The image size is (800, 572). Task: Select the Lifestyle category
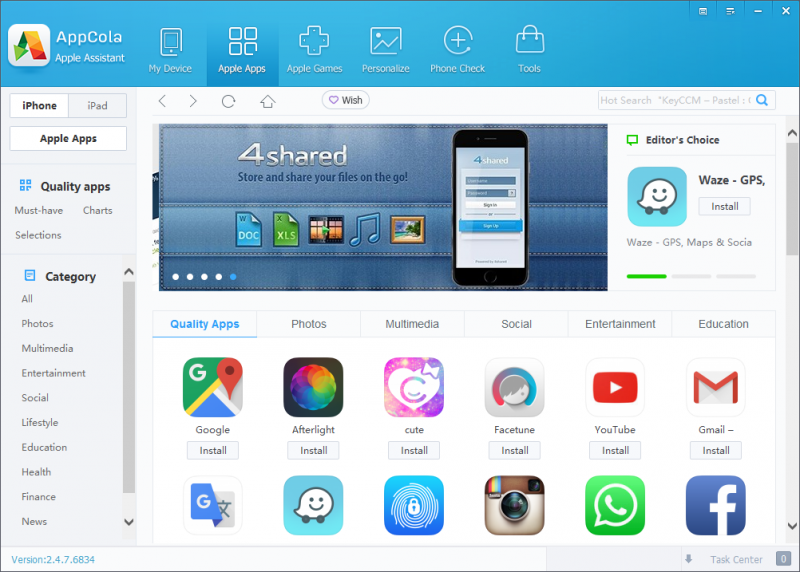click(x=40, y=422)
